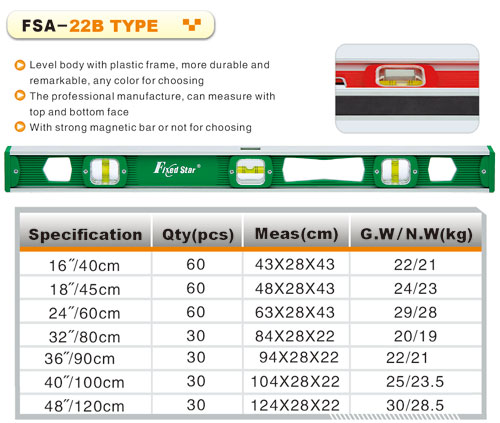
Task: Click the 25/23.5 weight cell
Action: 416,382
